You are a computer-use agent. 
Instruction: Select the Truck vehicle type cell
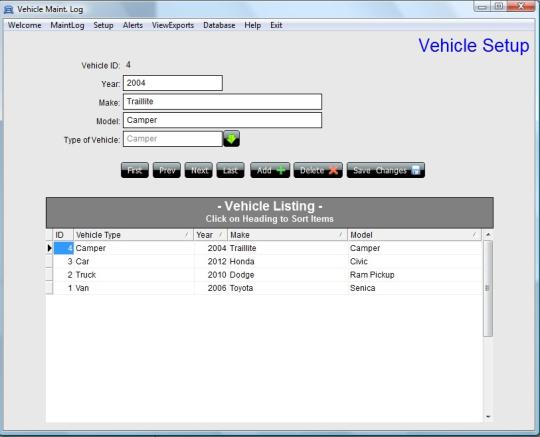(134, 275)
